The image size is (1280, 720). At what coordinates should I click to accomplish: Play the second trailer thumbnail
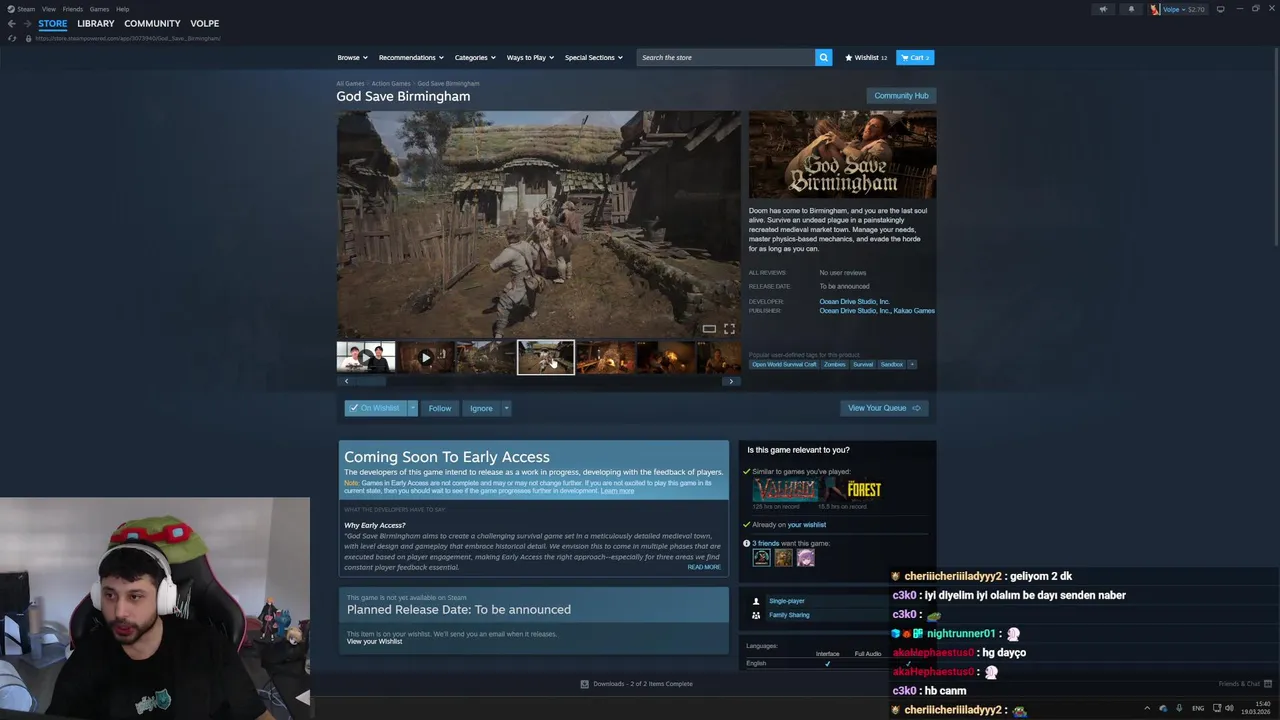point(426,357)
